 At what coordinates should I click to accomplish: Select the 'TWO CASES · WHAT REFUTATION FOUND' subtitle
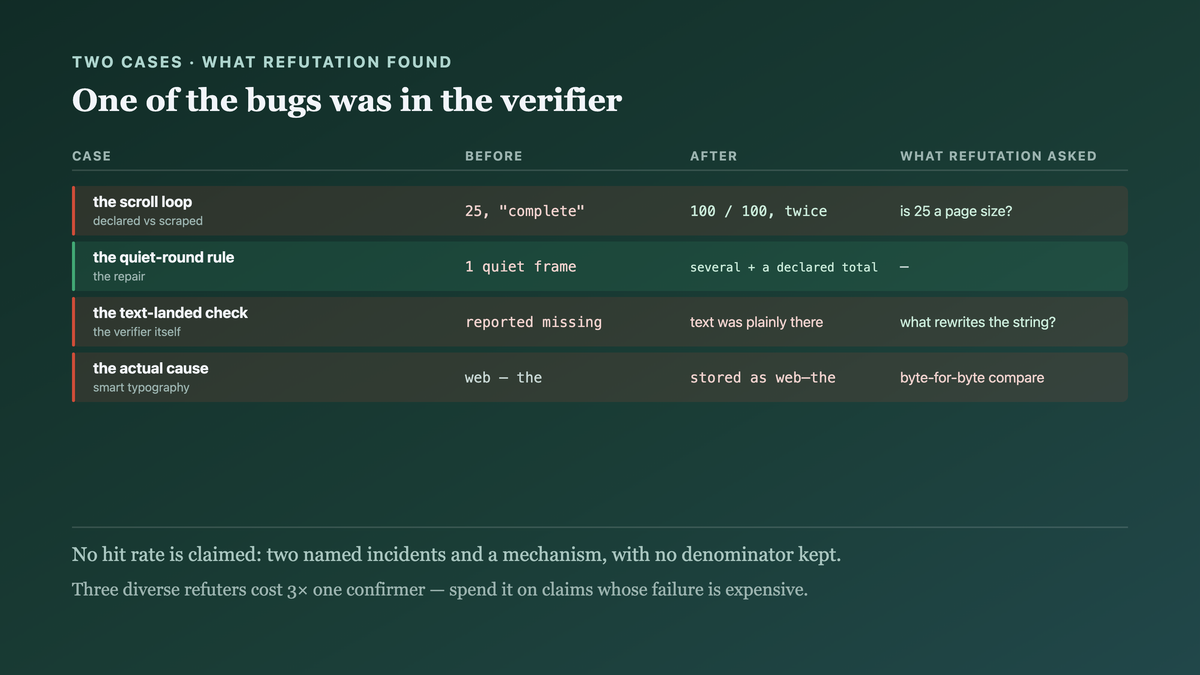tap(262, 62)
